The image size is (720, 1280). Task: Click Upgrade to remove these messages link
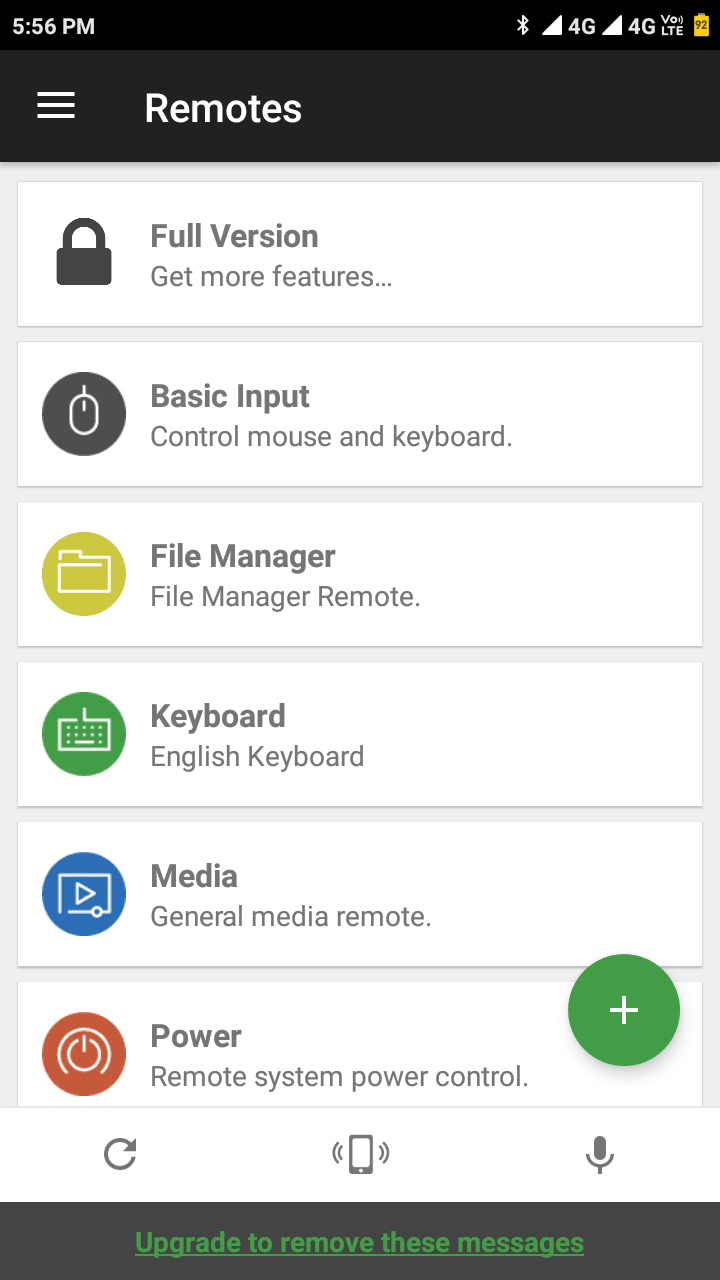click(360, 1243)
